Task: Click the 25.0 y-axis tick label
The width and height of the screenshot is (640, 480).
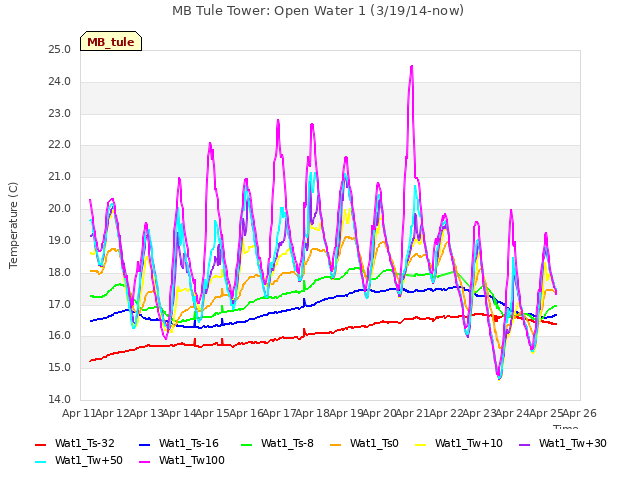Action: click(x=60, y=50)
